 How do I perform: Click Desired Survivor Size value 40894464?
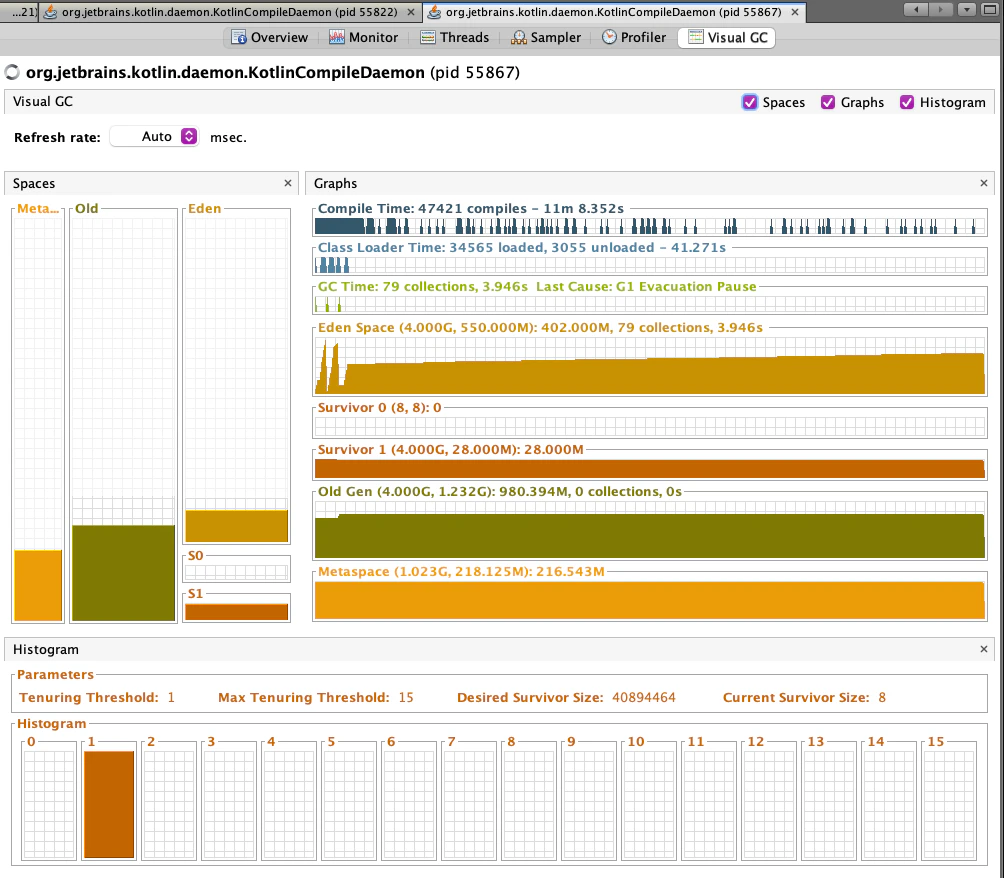coord(644,697)
